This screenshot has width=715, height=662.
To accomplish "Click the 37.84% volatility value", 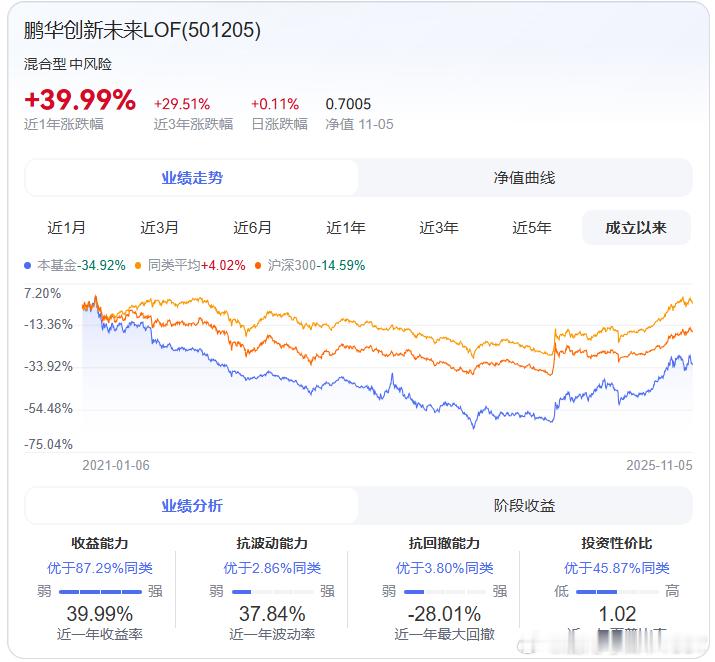I will coord(272,614).
